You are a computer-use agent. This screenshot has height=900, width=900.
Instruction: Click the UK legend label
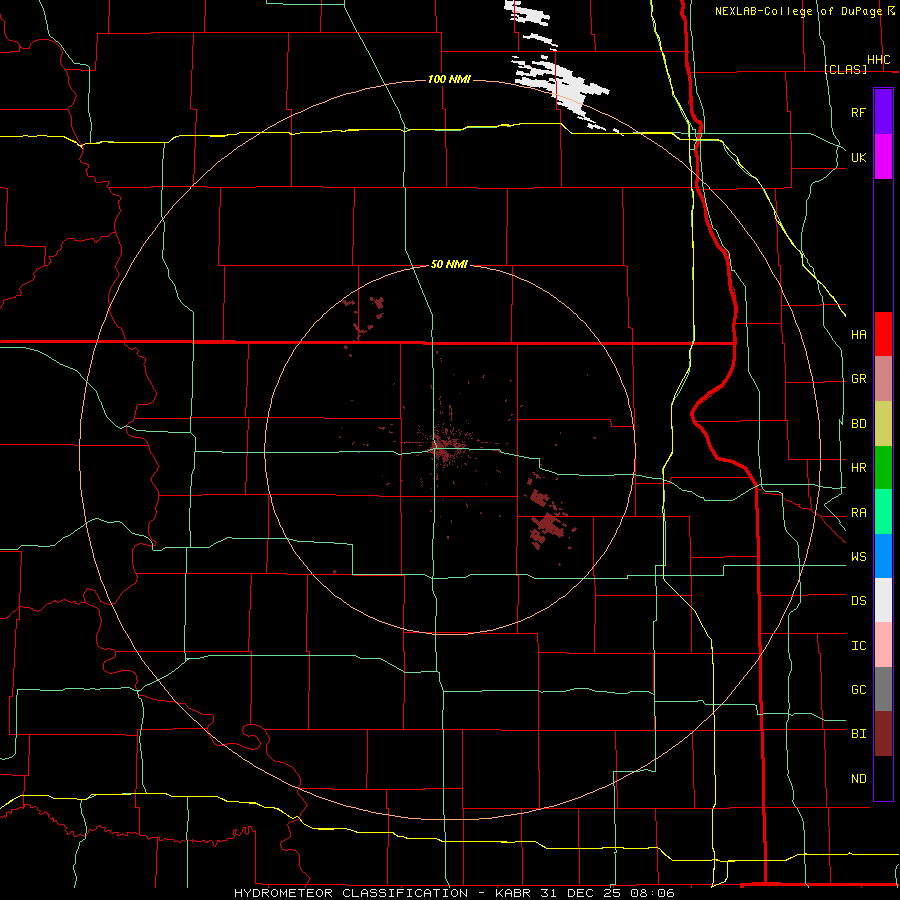pos(858,157)
